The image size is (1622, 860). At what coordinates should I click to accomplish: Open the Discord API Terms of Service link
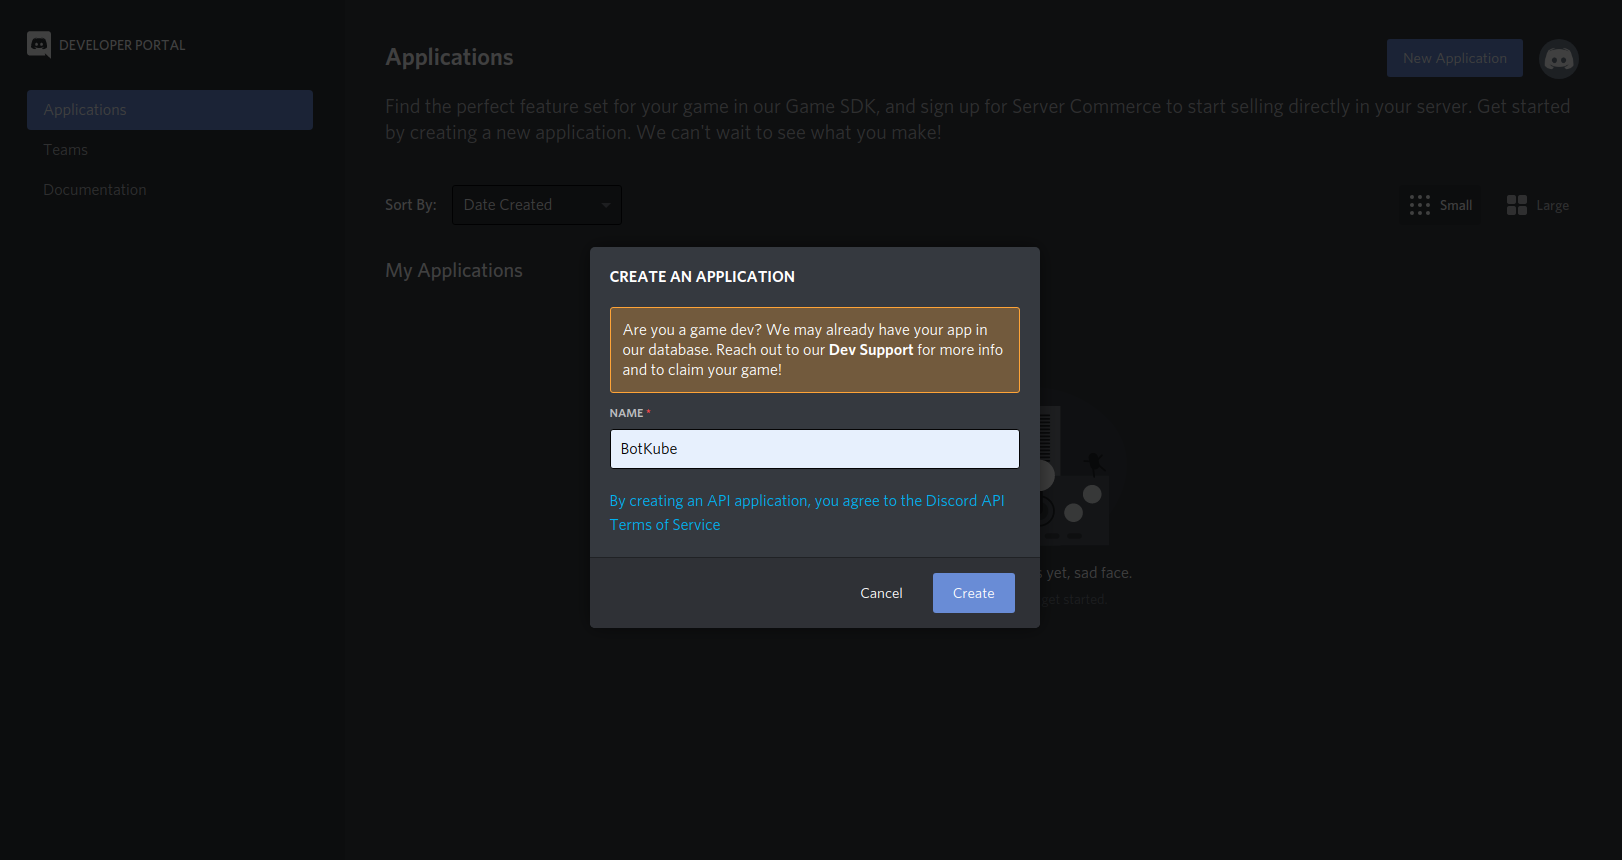point(807,512)
